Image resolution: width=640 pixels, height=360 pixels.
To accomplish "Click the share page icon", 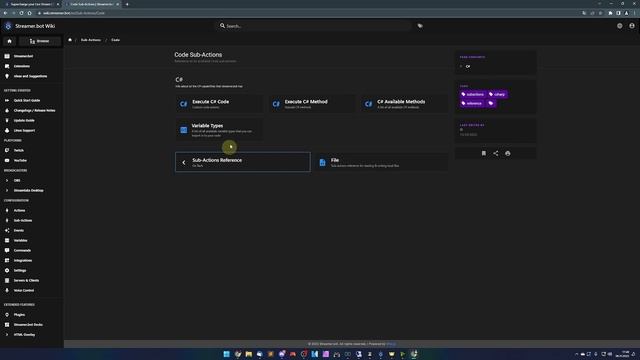I will (x=496, y=153).
